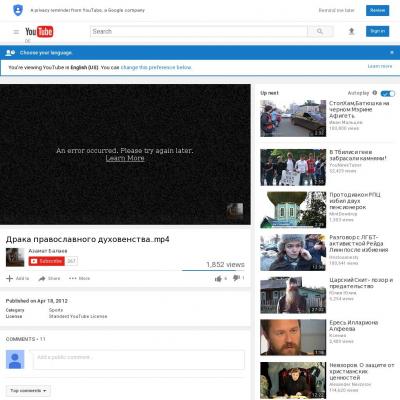Click change this preference below link

point(156,67)
